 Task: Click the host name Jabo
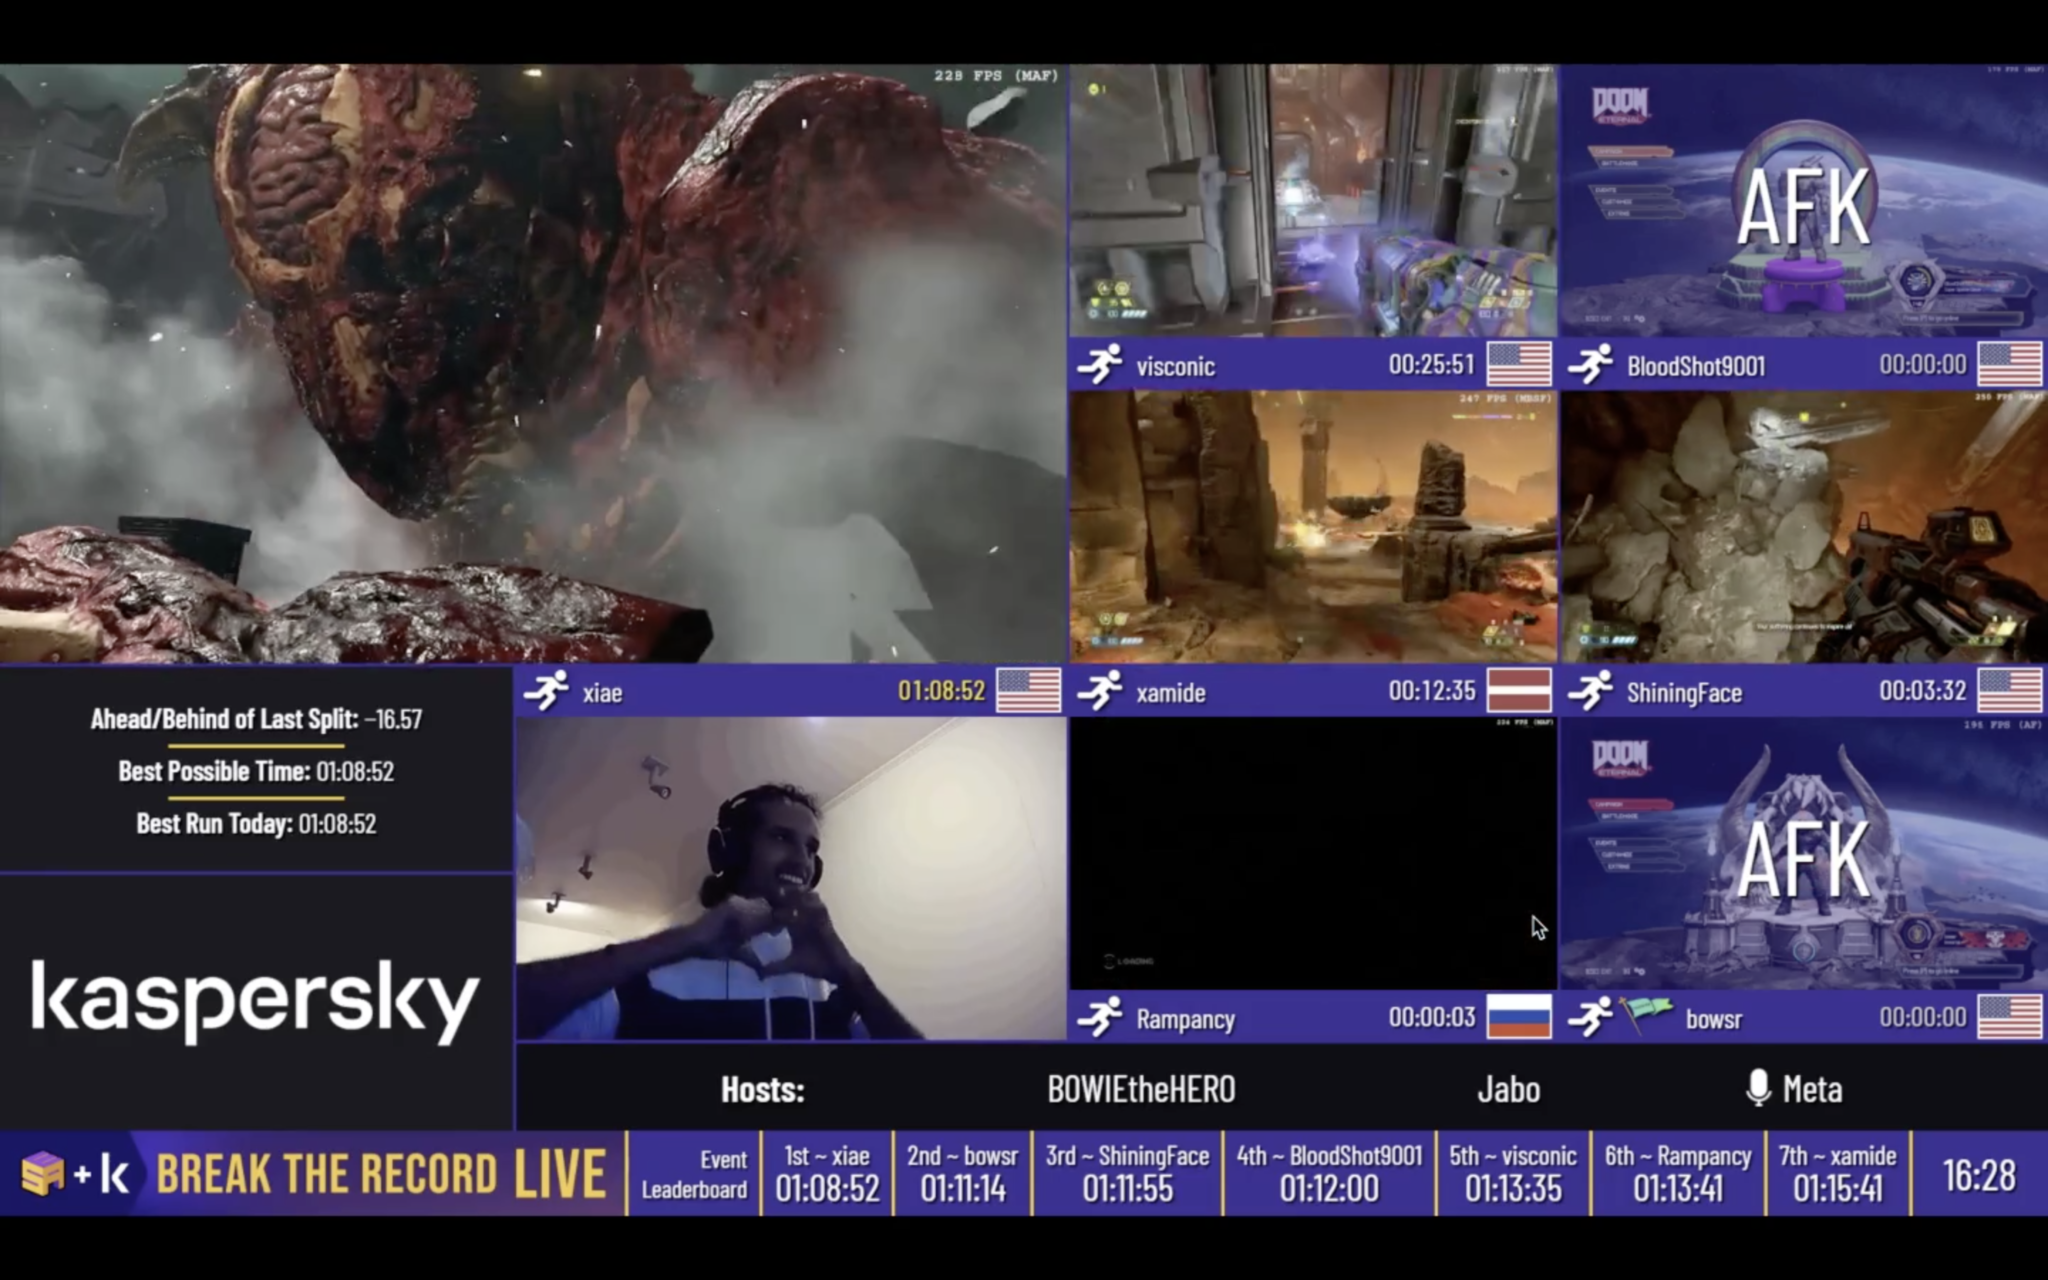pos(1508,1089)
